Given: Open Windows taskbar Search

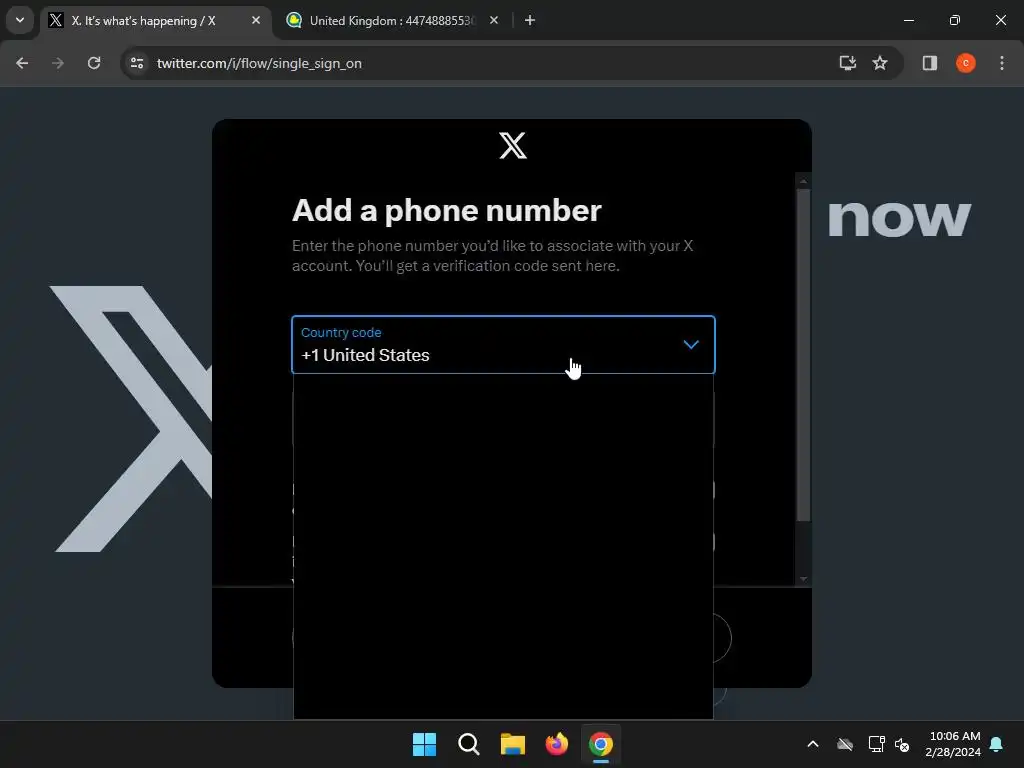Looking at the screenshot, I should pos(469,744).
